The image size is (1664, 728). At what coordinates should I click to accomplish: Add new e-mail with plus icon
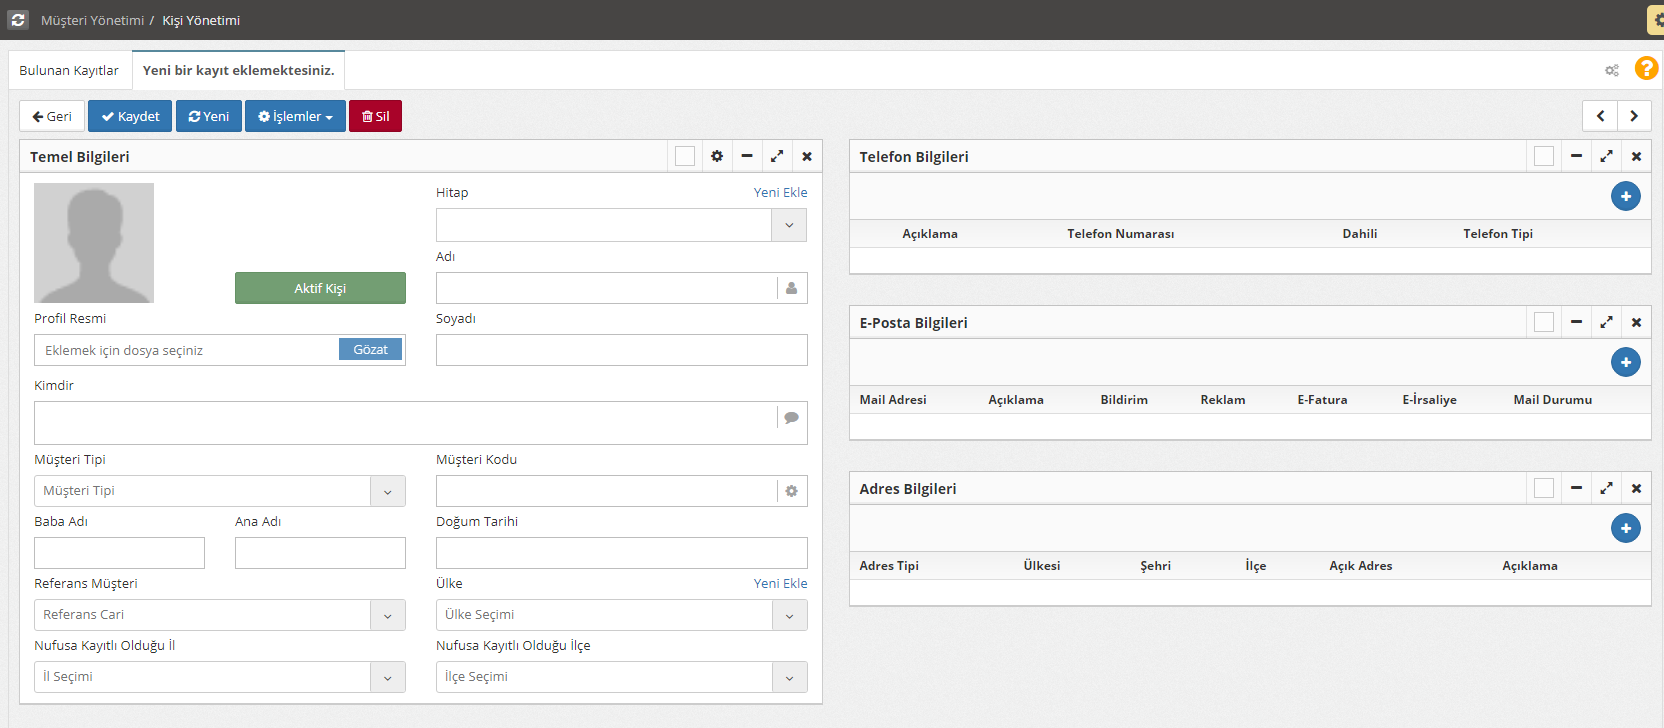[1625, 362]
